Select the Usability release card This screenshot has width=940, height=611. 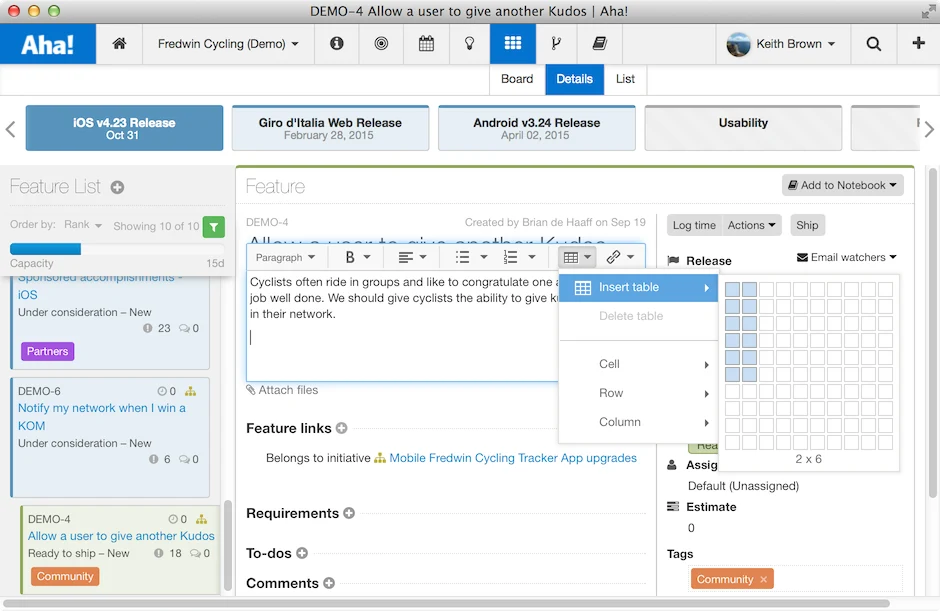tap(743, 128)
